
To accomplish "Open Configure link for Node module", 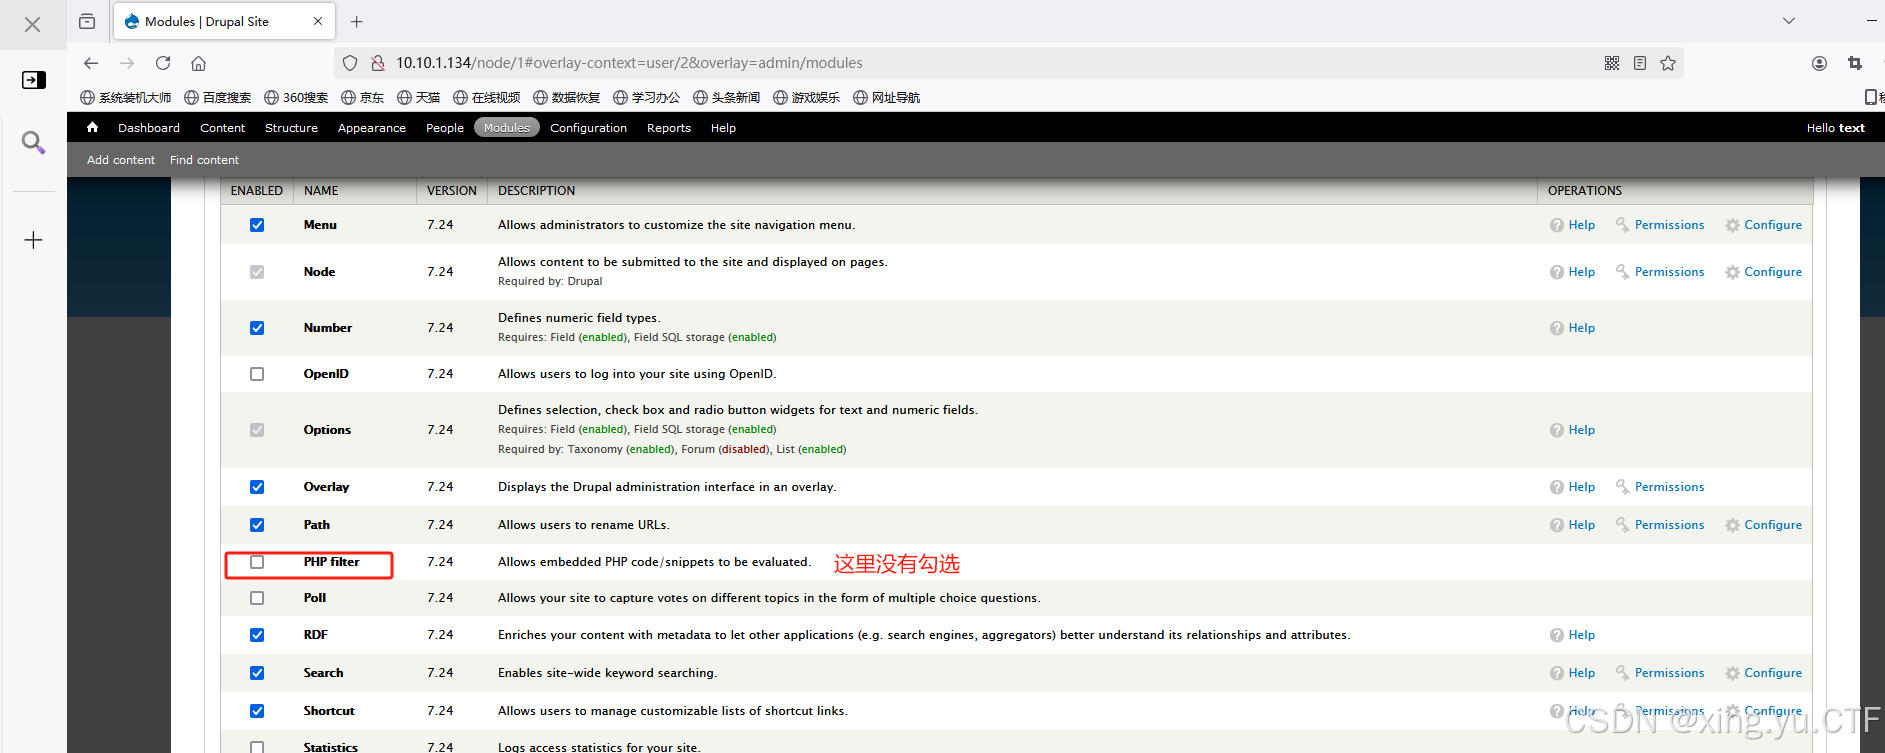I will click(x=1773, y=272).
